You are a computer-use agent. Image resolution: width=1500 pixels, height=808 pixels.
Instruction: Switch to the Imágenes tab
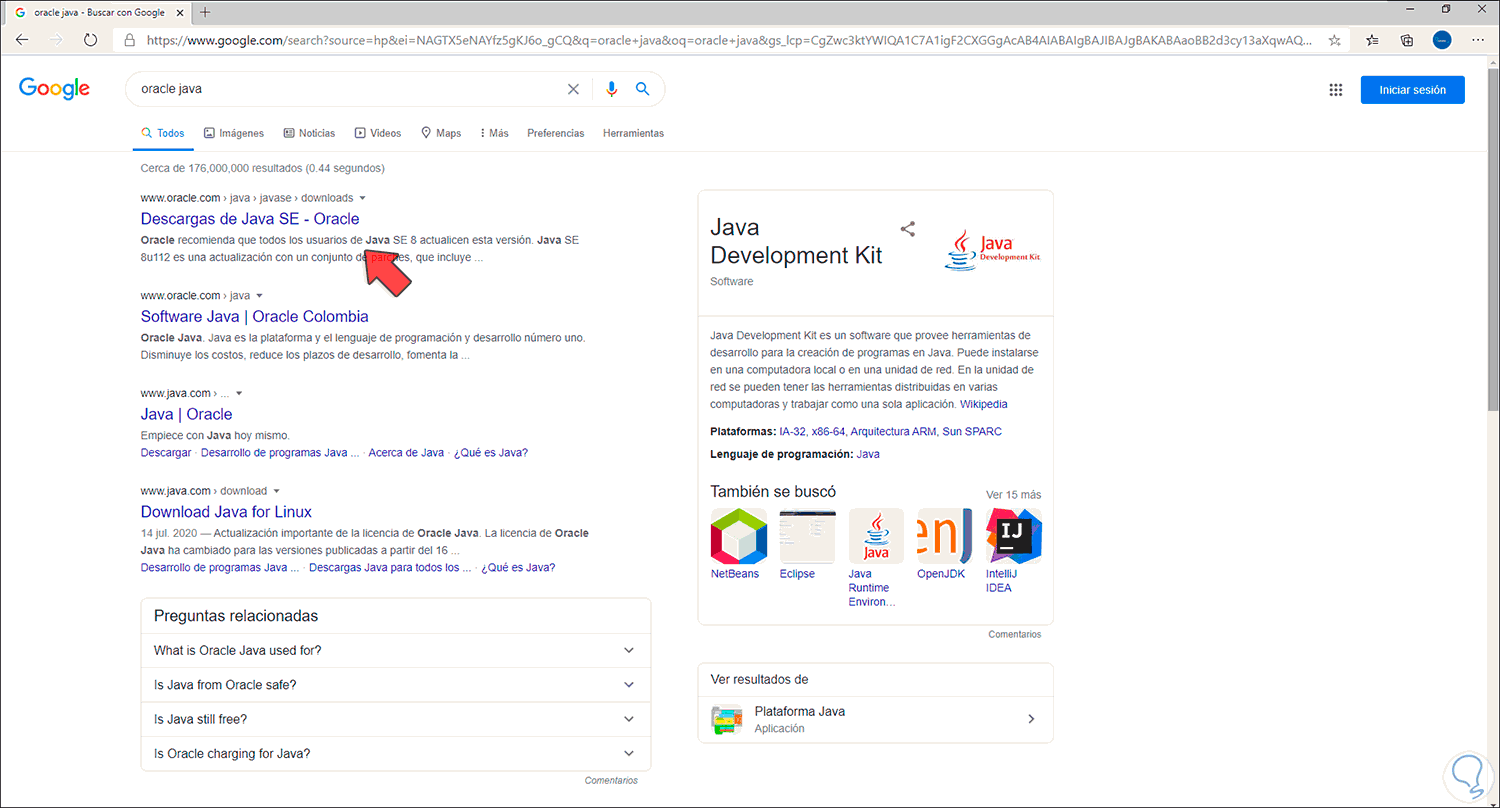pos(234,133)
